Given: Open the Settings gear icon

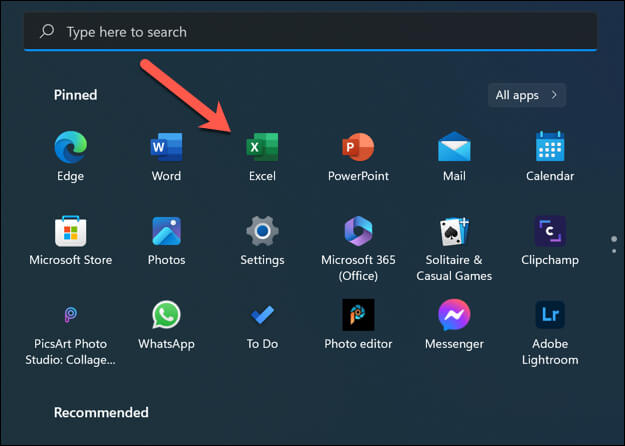Looking at the screenshot, I should click(x=262, y=231).
